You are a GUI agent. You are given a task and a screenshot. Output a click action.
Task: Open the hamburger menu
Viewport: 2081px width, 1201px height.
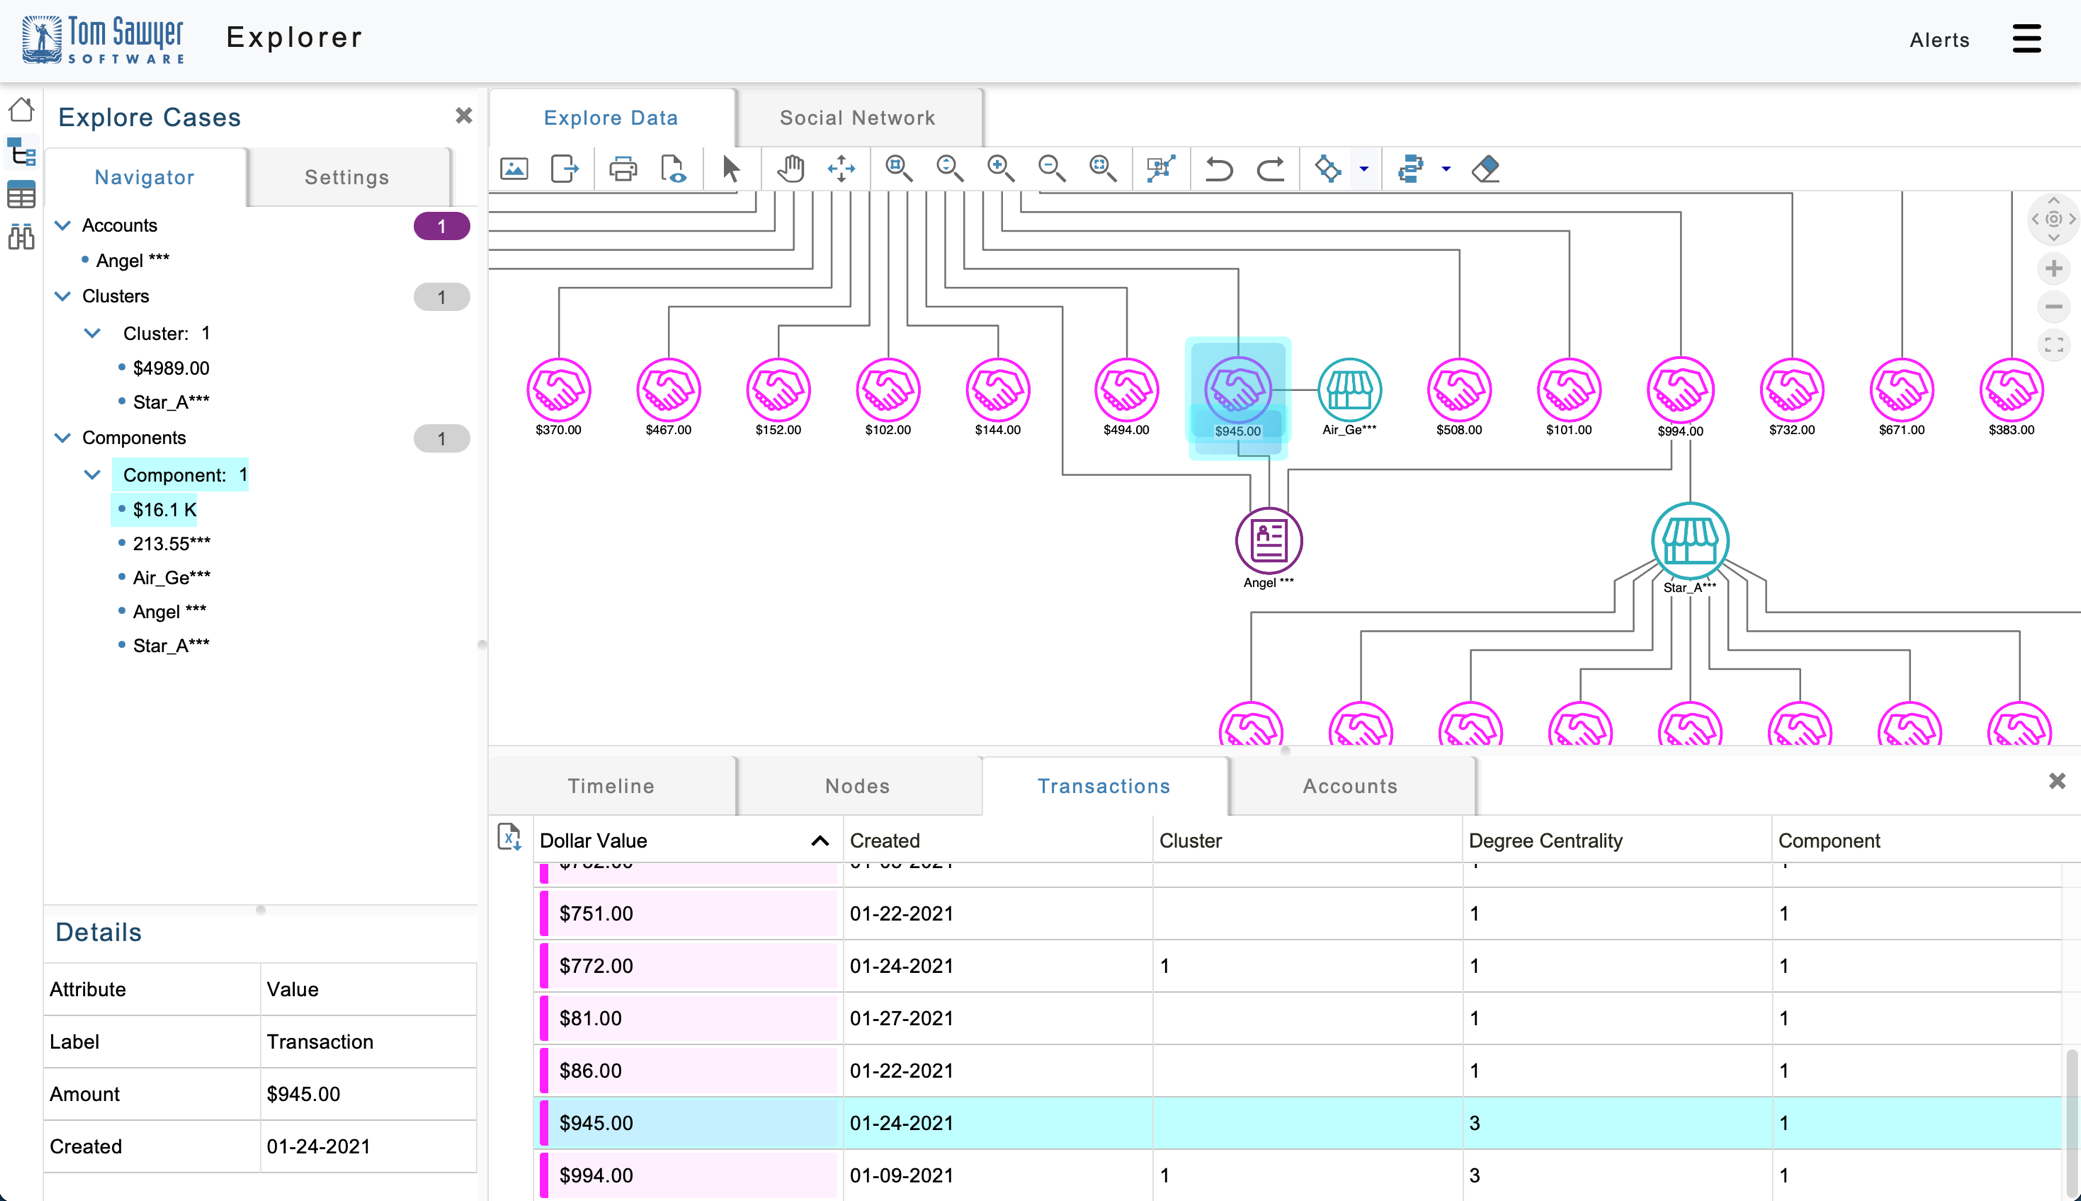click(x=2026, y=39)
